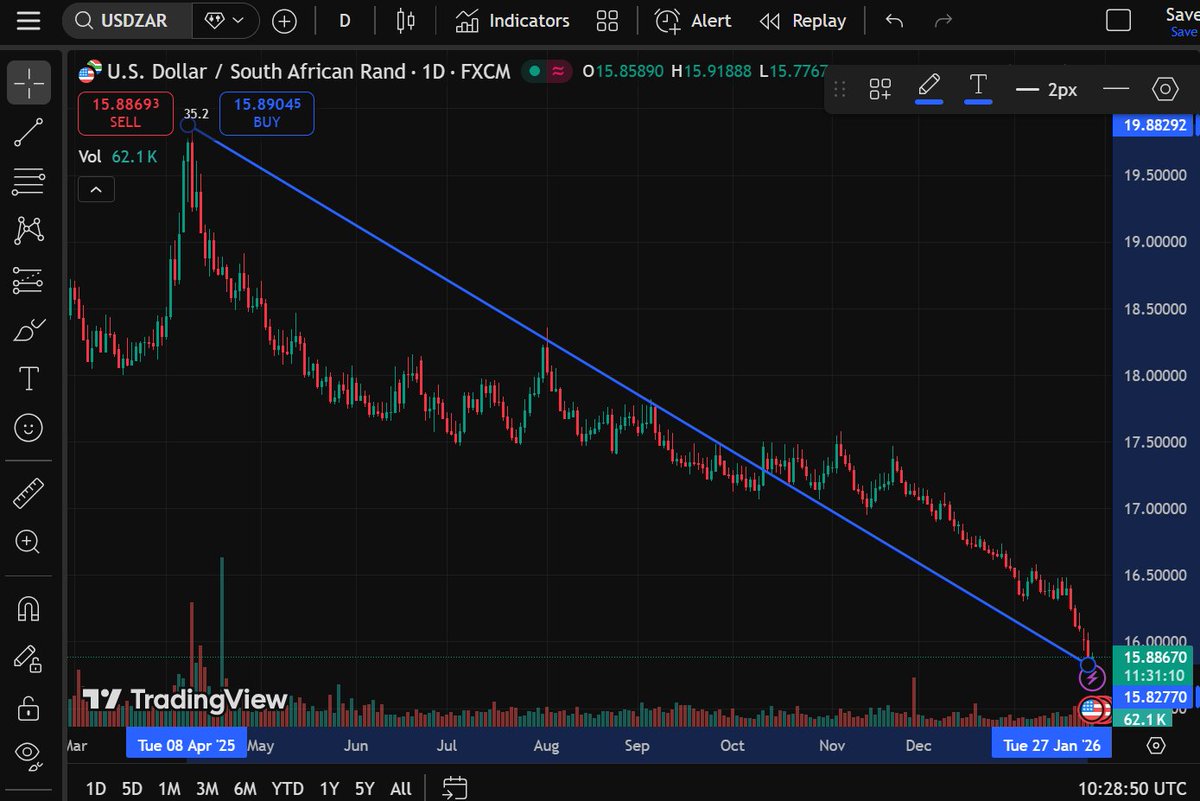Click the pink data mode indicator
Viewport: 1200px width, 801px height.
558,71
